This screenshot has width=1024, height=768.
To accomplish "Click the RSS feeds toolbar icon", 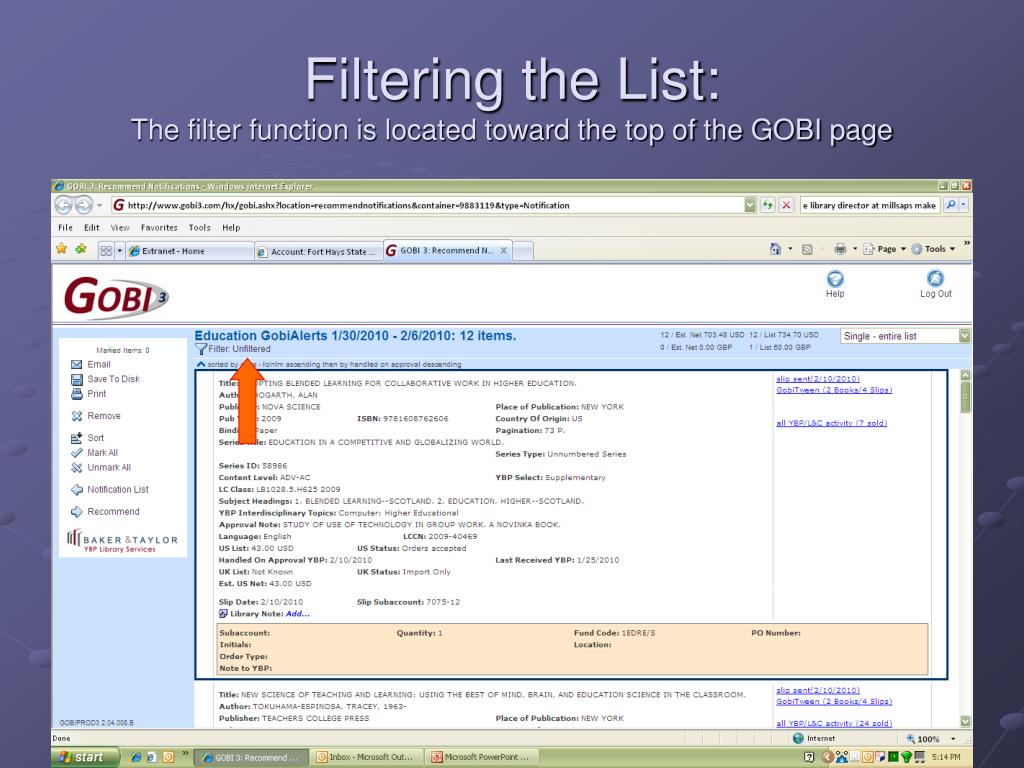I will (807, 249).
